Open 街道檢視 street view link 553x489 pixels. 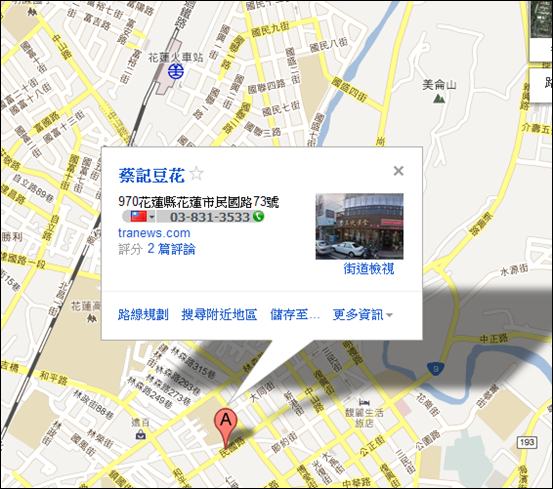(369, 269)
